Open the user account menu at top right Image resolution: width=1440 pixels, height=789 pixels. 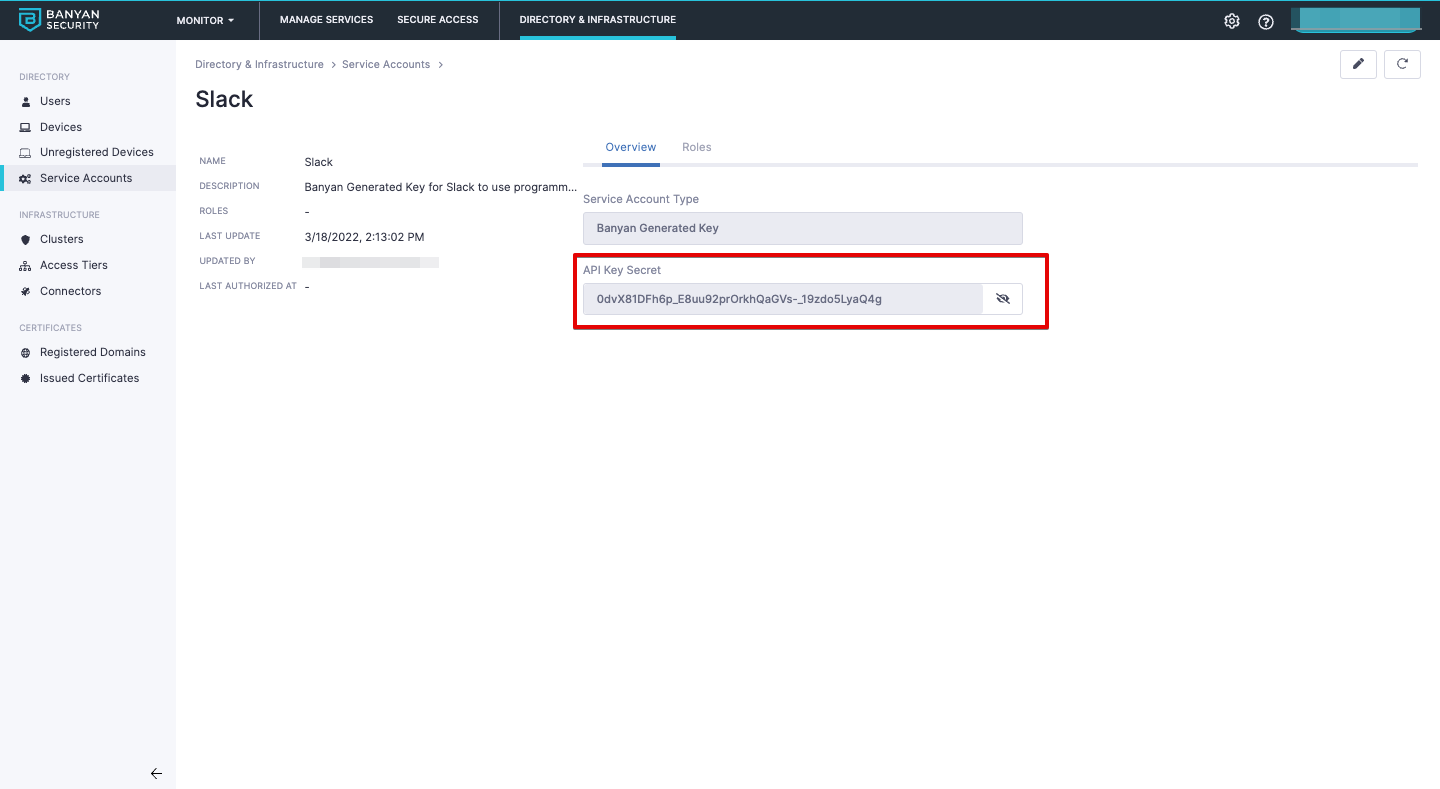(x=1356, y=21)
